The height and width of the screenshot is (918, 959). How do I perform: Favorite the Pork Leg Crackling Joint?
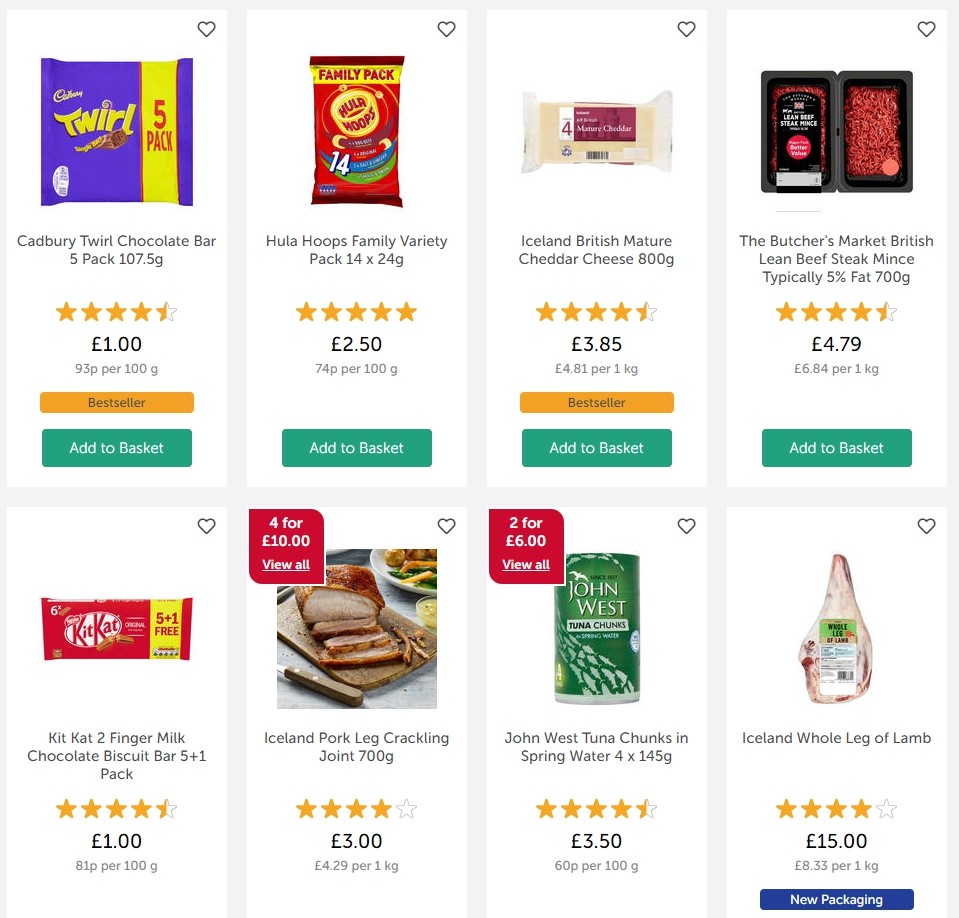click(447, 526)
